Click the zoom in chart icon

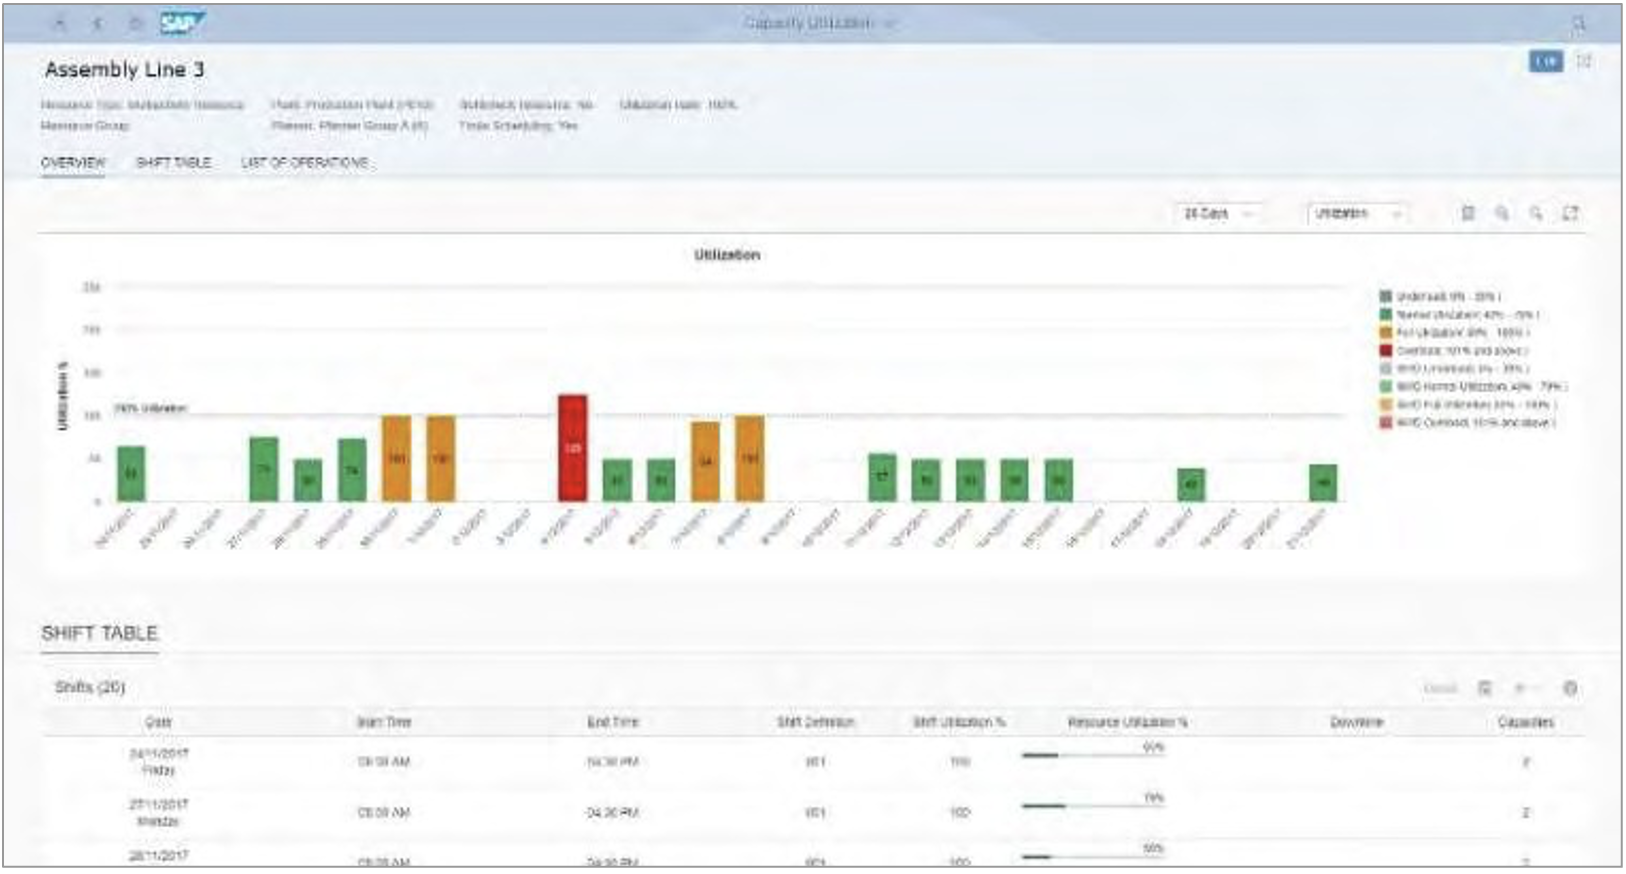(1502, 213)
